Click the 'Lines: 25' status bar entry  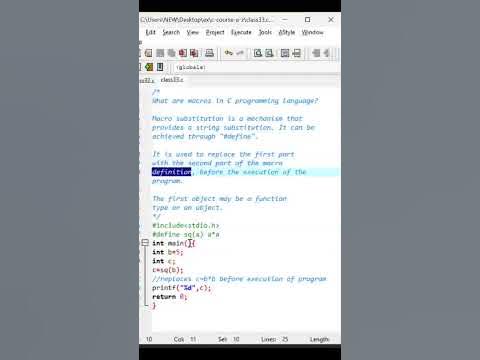pos(275,339)
